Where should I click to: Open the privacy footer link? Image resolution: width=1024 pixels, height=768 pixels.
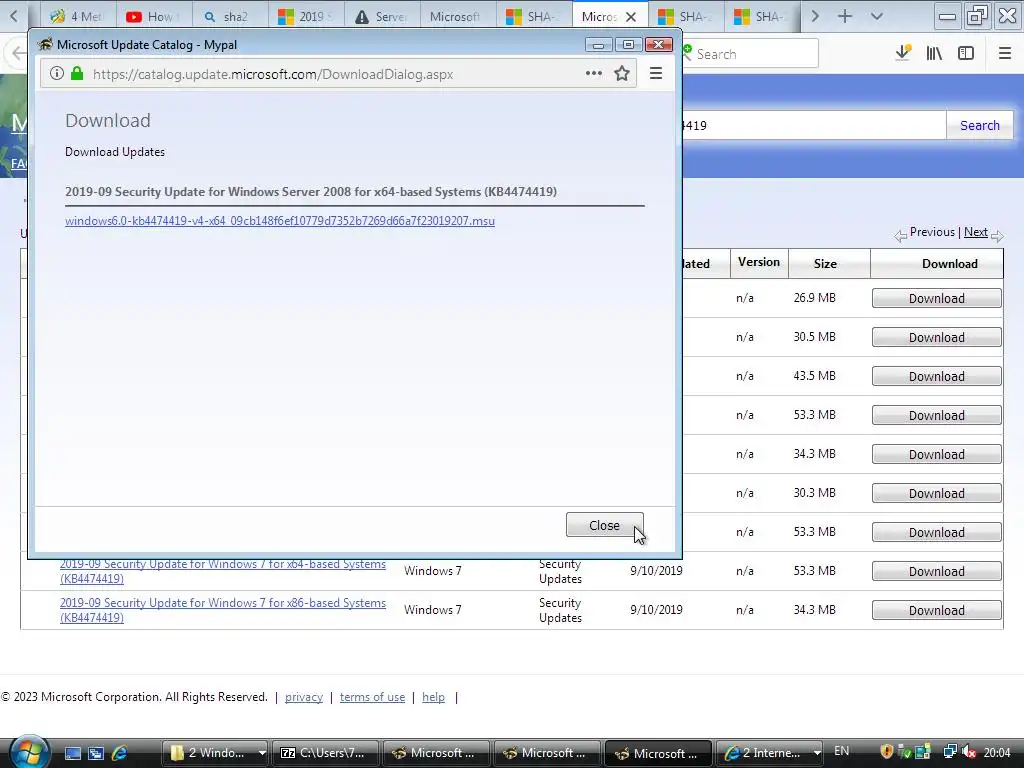click(x=304, y=697)
